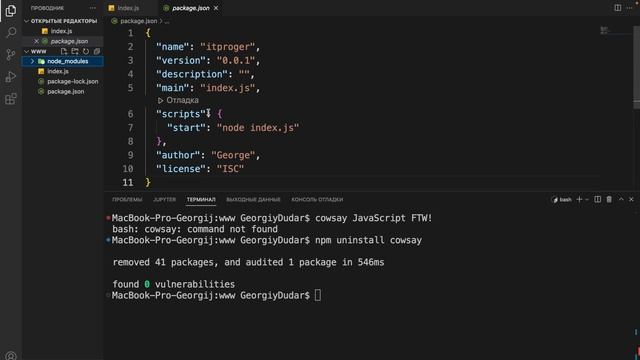
Task: Select package.json in open editors list
Action: click(x=69, y=41)
